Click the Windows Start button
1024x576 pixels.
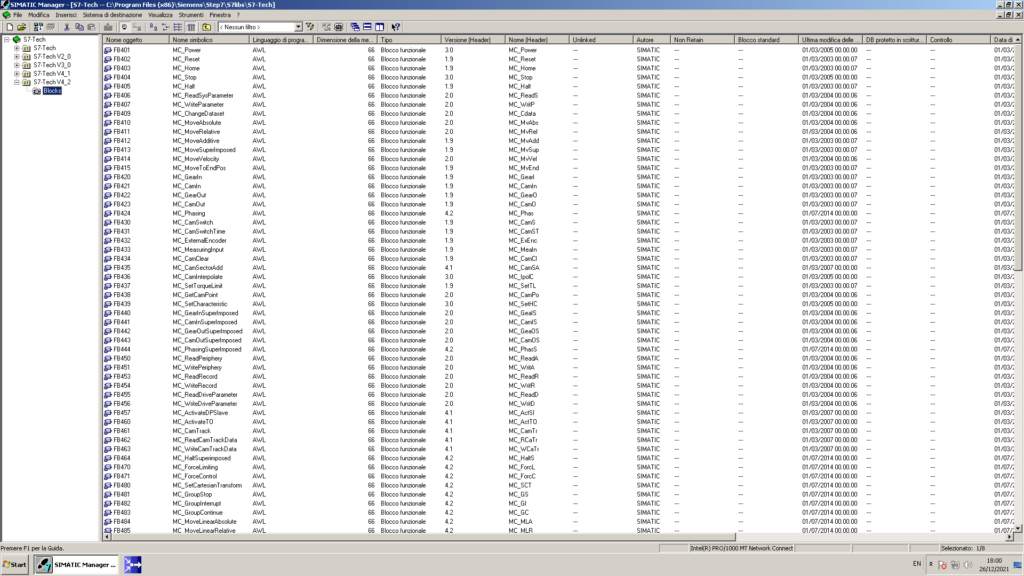tap(14, 564)
